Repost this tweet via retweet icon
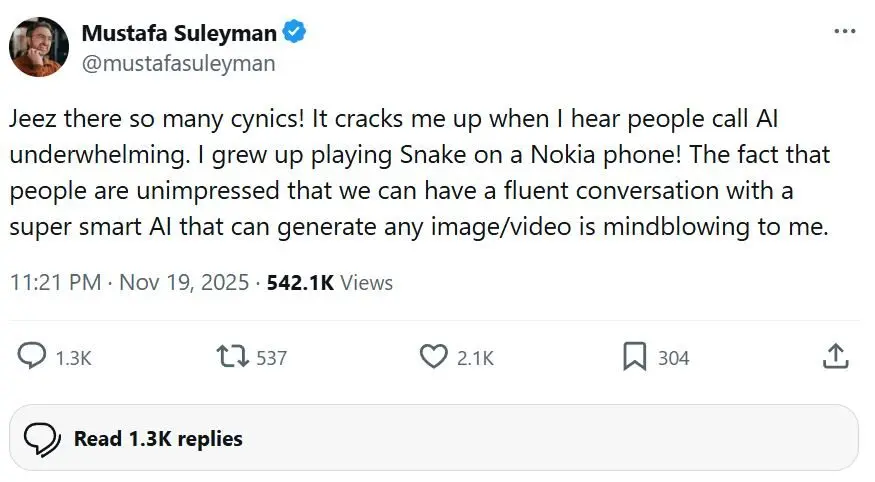 point(231,357)
